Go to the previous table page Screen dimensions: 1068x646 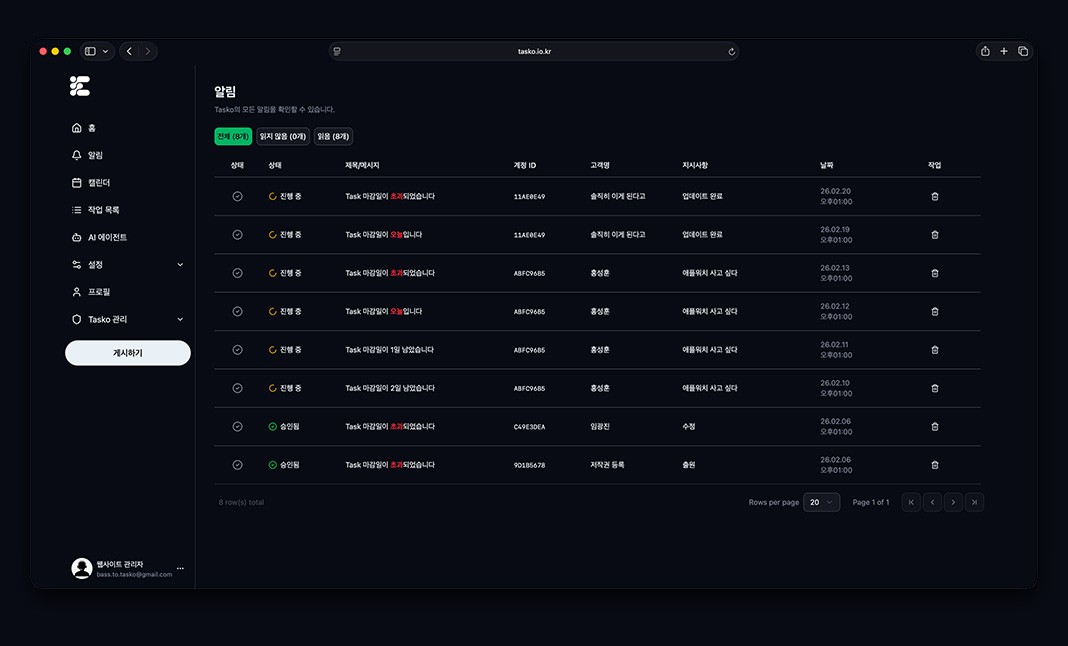[x=932, y=502]
